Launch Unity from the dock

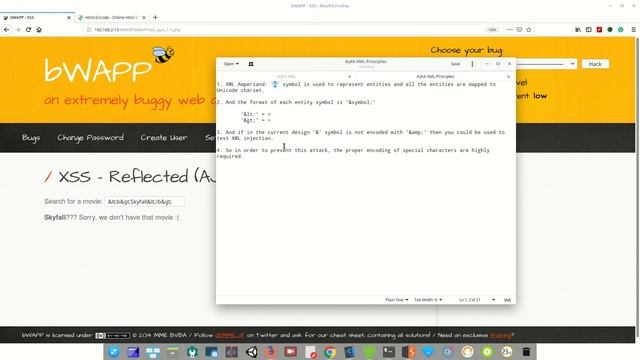251,352
